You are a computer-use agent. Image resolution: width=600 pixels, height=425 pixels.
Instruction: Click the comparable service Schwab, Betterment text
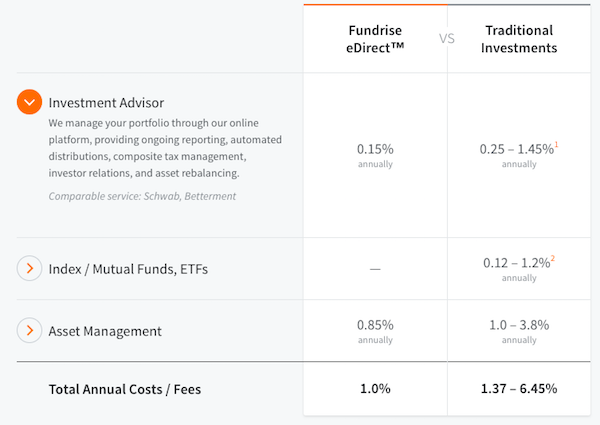[x=142, y=196]
